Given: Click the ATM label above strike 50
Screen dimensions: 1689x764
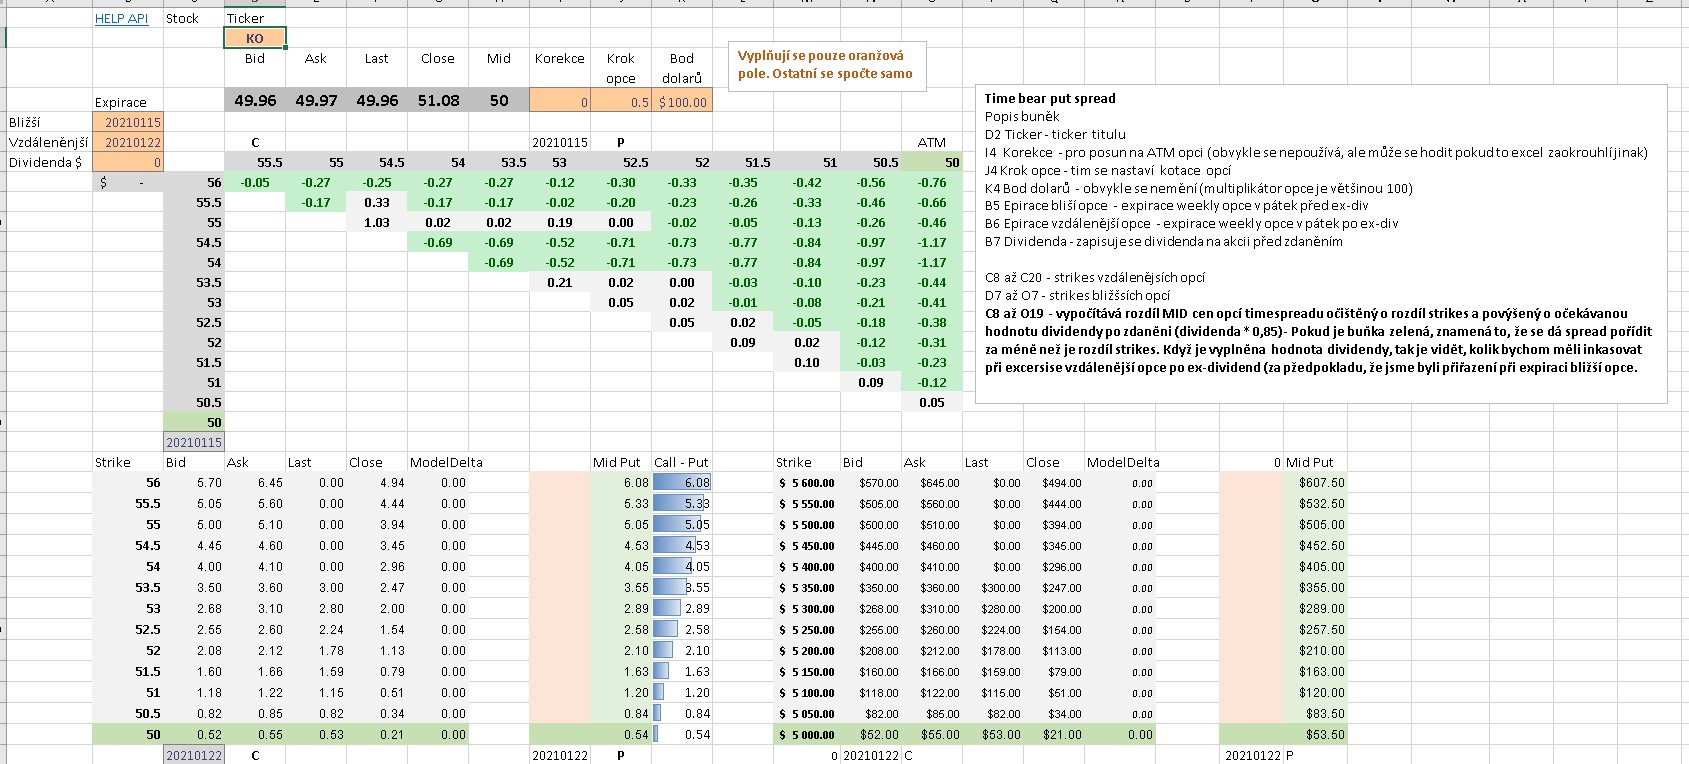Looking at the screenshot, I should (x=931, y=142).
